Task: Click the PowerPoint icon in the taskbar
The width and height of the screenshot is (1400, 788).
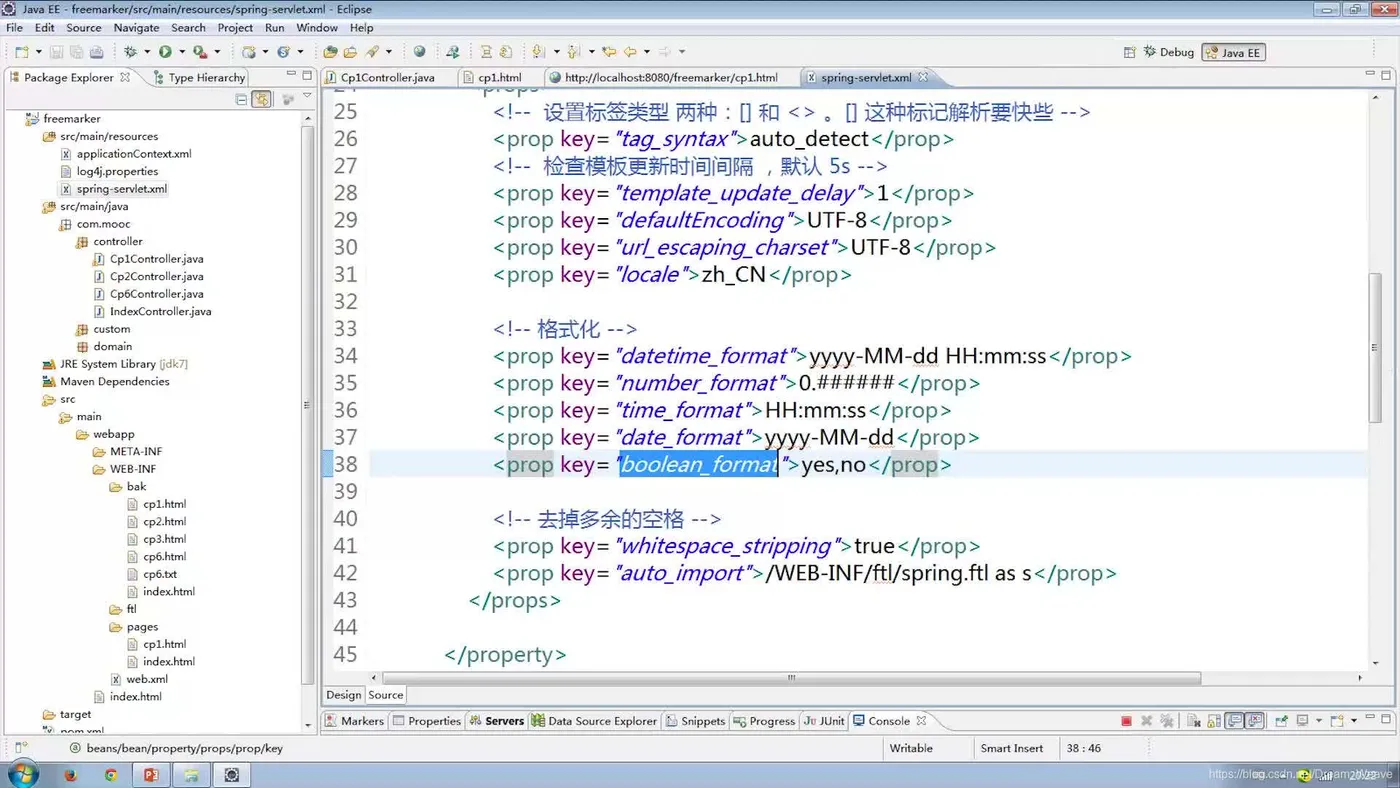Action: click(151, 775)
